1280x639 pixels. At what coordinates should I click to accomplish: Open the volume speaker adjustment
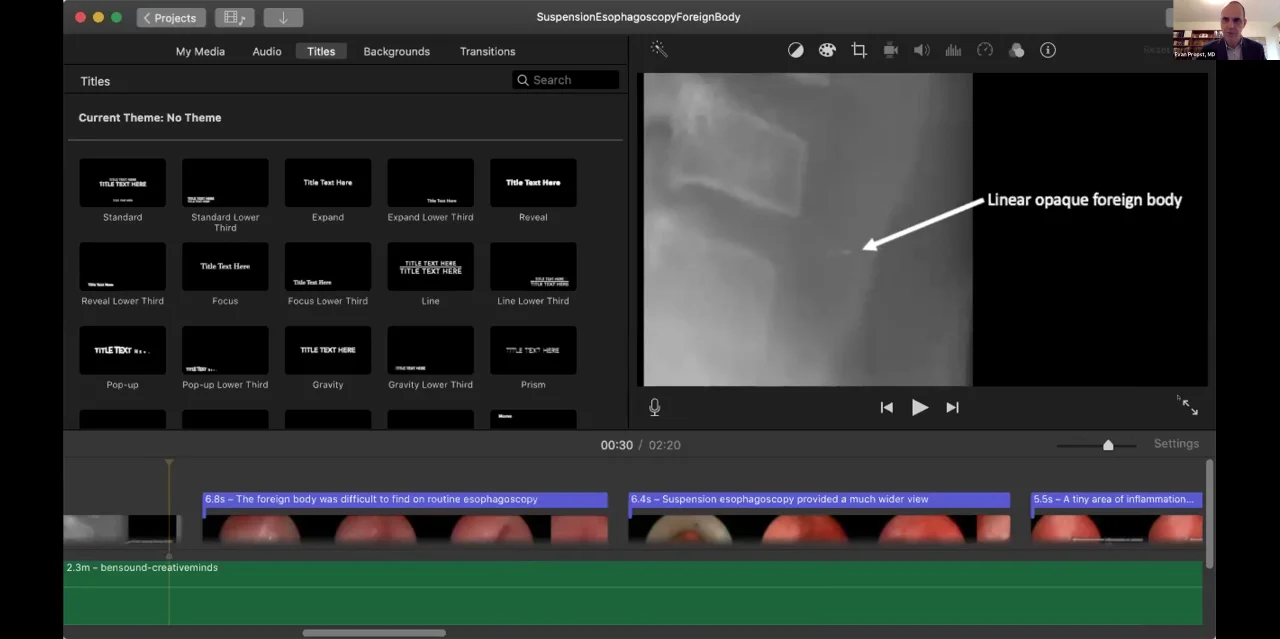pos(922,50)
